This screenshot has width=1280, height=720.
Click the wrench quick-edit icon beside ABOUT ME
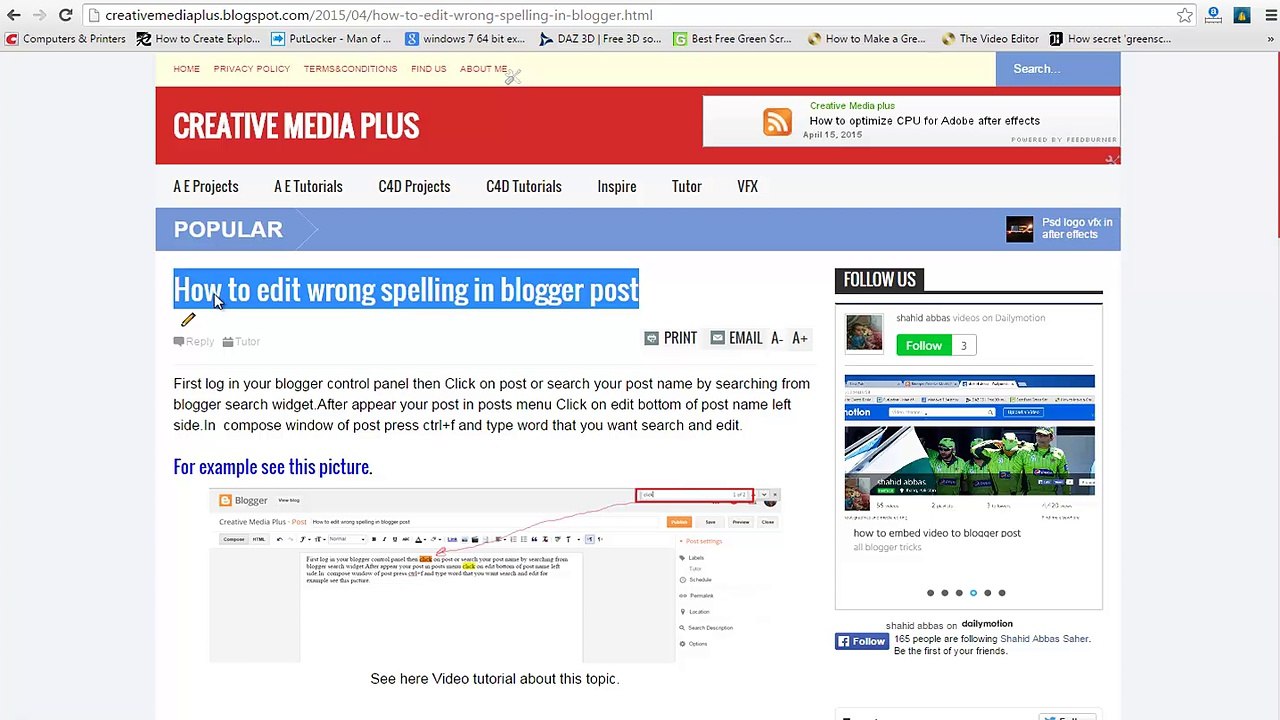(x=513, y=77)
